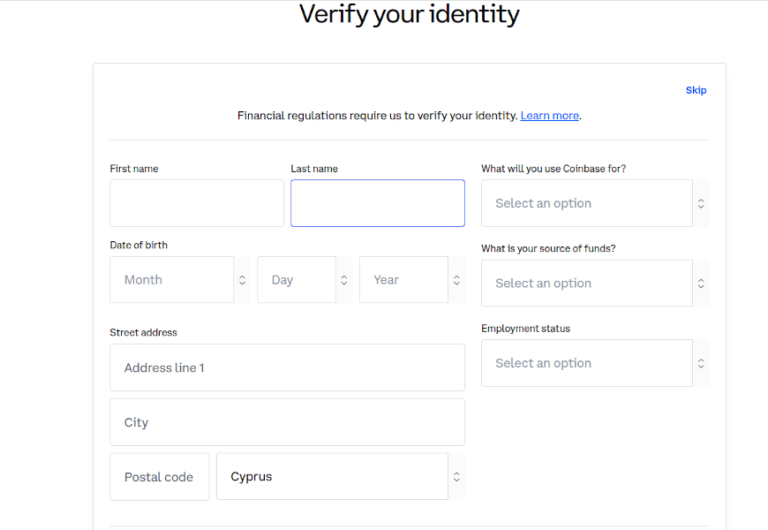Click the Employment status arrows icon
Viewport: 768px width, 530px height.
[701, 363]
